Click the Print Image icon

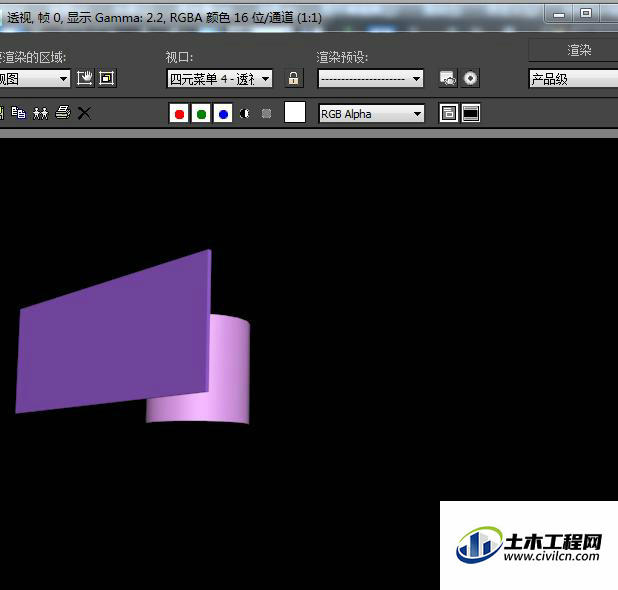(x=63, y=113)
